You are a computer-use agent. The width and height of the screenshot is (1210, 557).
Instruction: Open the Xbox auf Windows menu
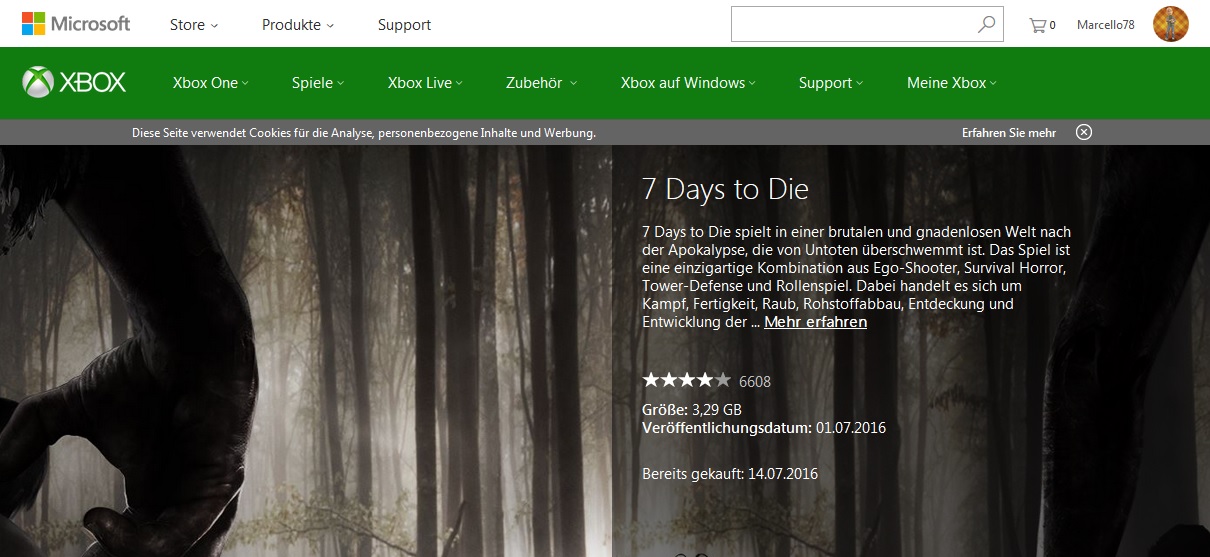688,83
